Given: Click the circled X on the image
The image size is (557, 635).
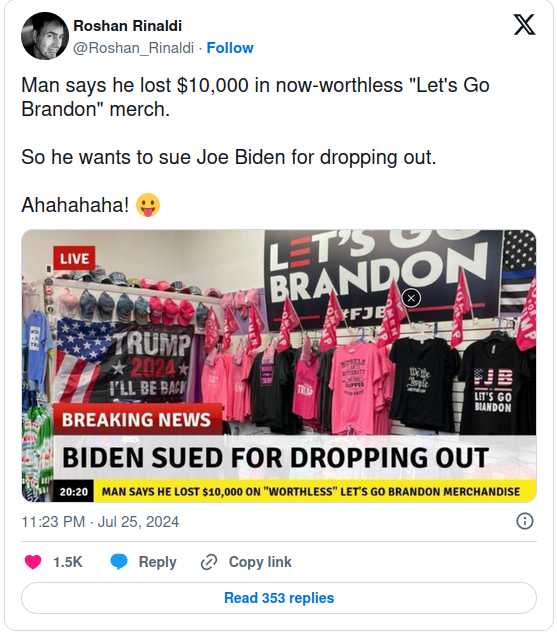Looking at the screenshot, I should click(411, 298).
